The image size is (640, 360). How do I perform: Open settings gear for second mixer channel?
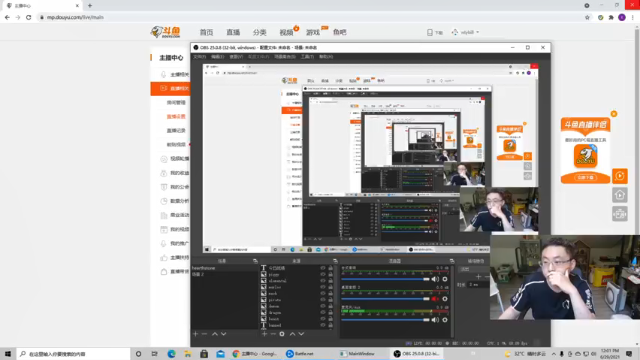[x=445, y=299]
